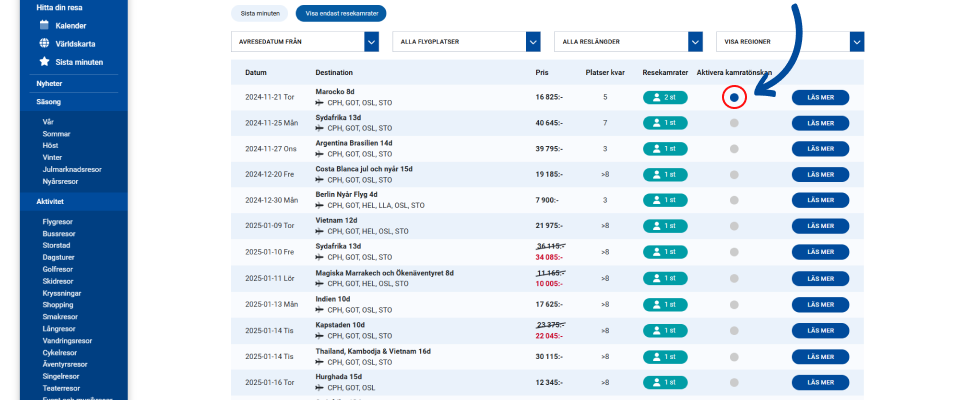Click the reduced price 34 085:-
This screenshot has height=400, width=960.
[x=550, y=257]
